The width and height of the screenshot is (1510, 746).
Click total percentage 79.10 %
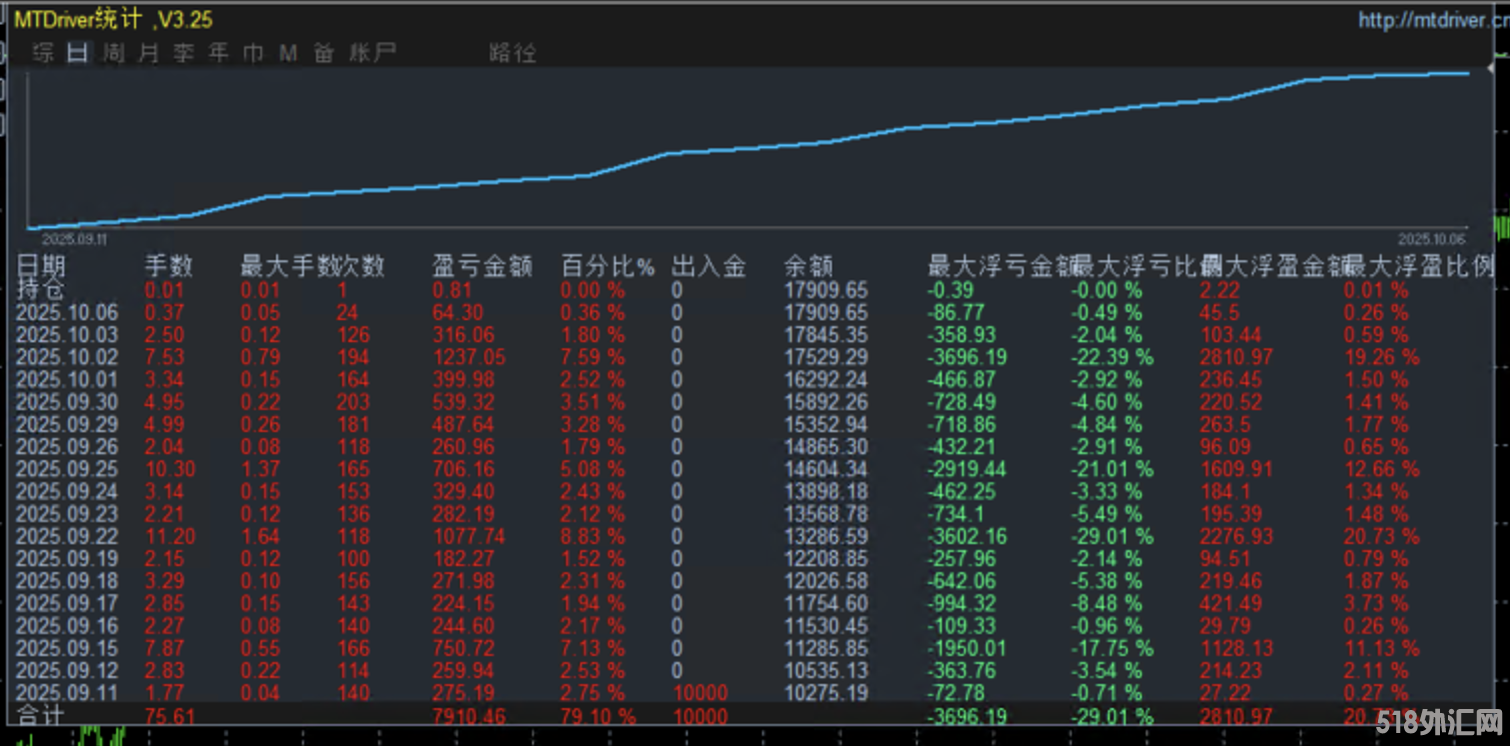[597, 716]
